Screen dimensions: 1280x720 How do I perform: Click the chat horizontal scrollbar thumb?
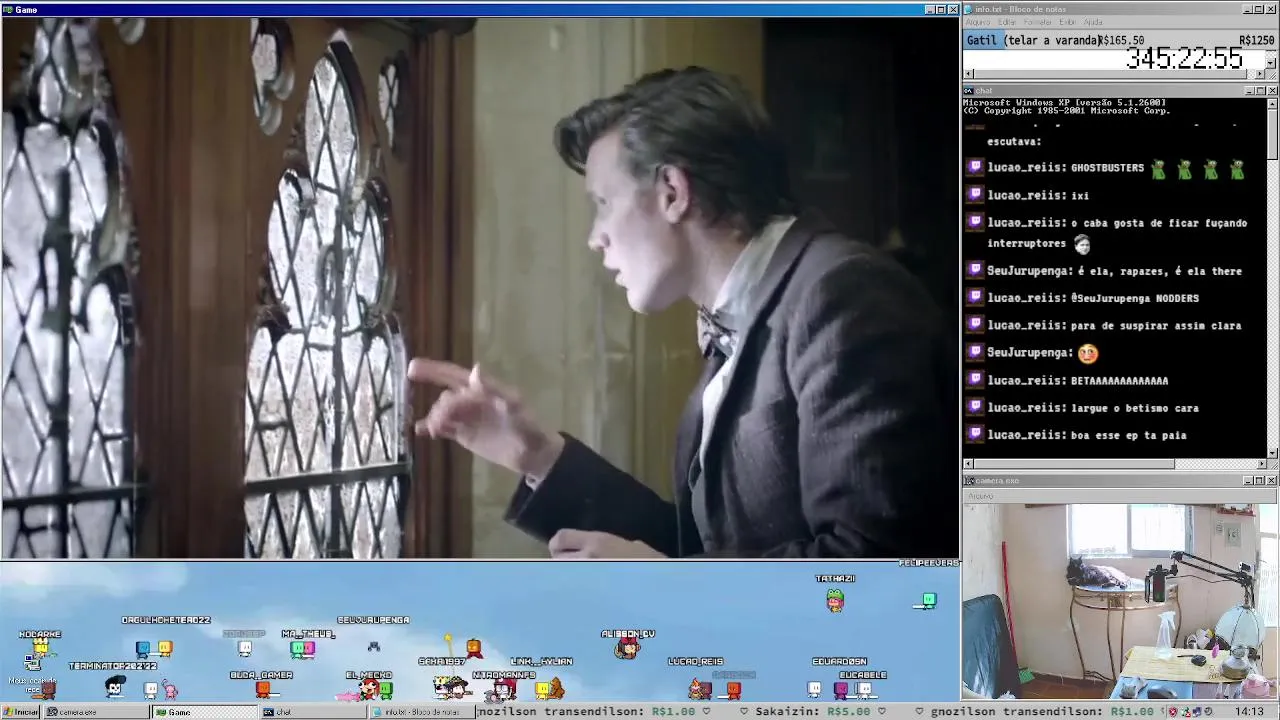point(1074,464)
